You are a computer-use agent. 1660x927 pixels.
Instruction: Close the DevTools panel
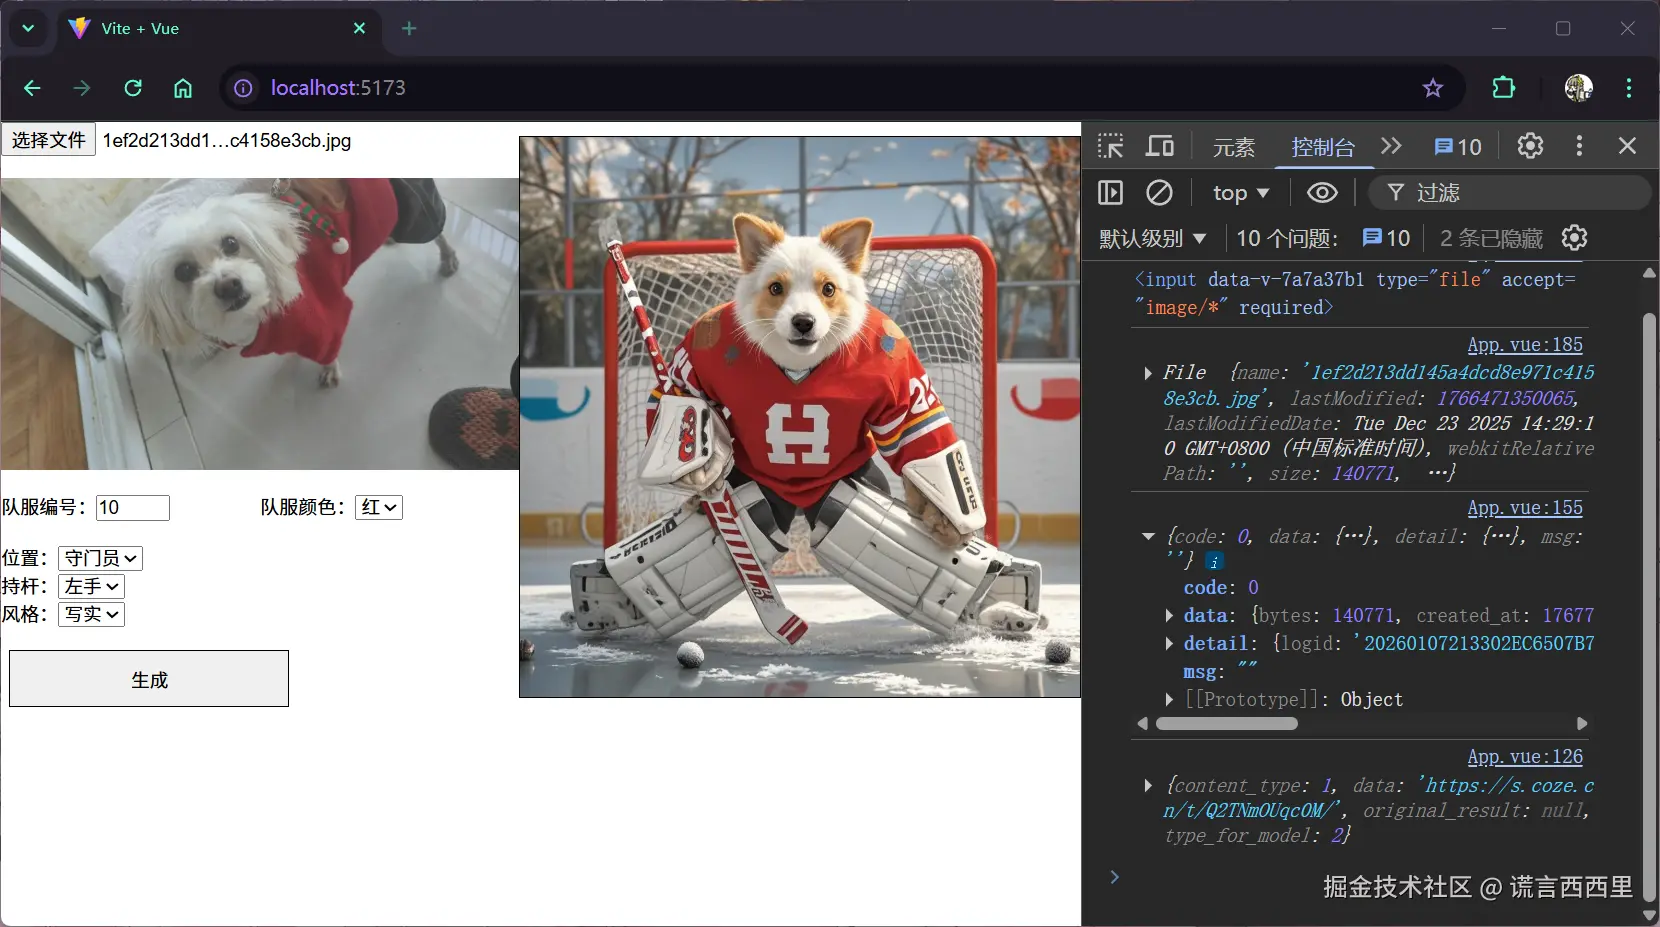[1628, 146]
